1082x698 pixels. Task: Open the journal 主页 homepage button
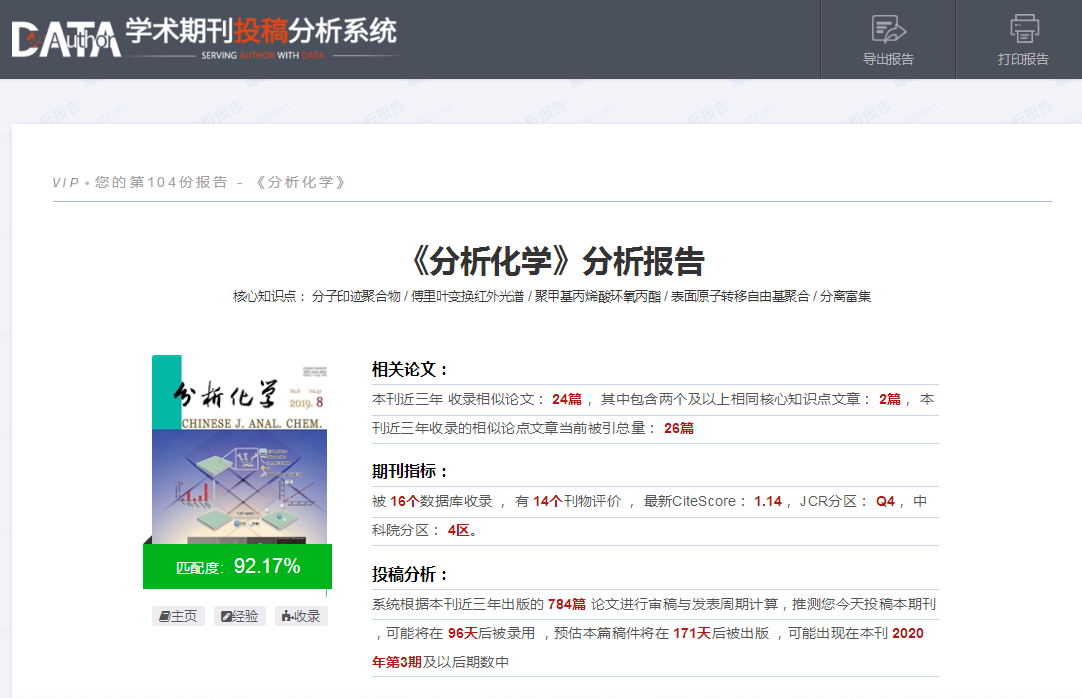point(179,616)
